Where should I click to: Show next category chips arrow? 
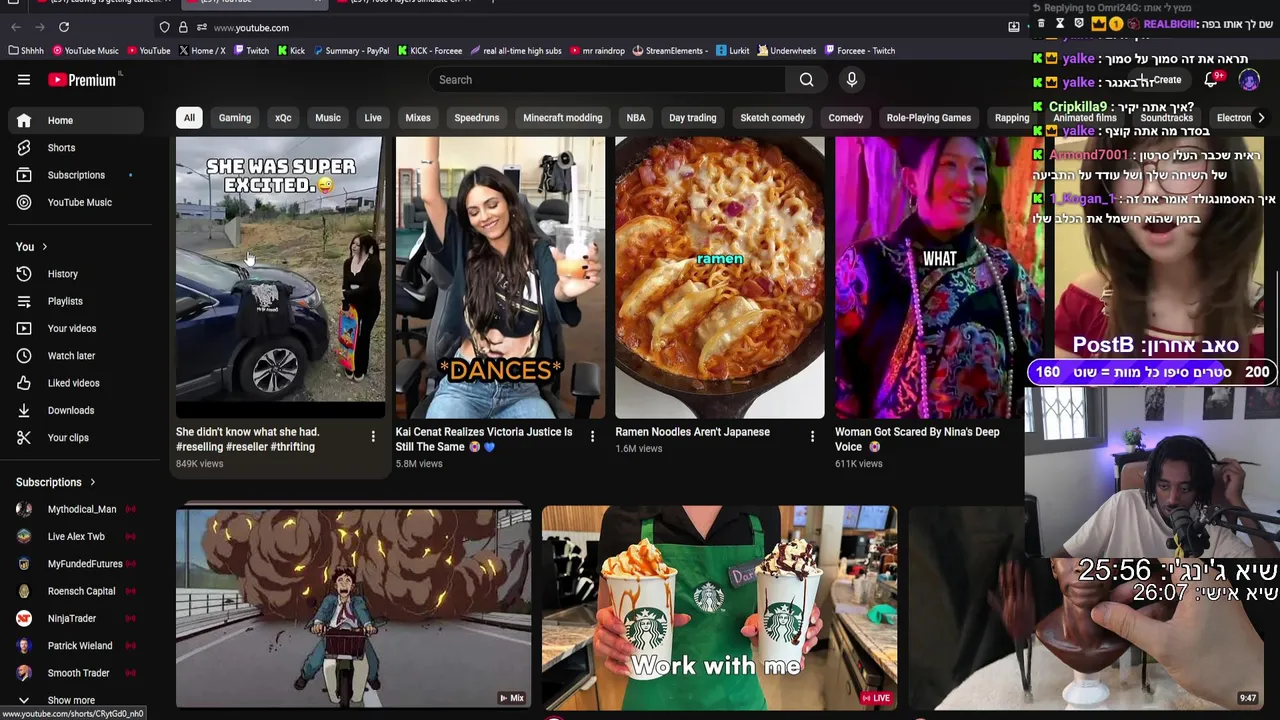click(x=1261, y=118)
